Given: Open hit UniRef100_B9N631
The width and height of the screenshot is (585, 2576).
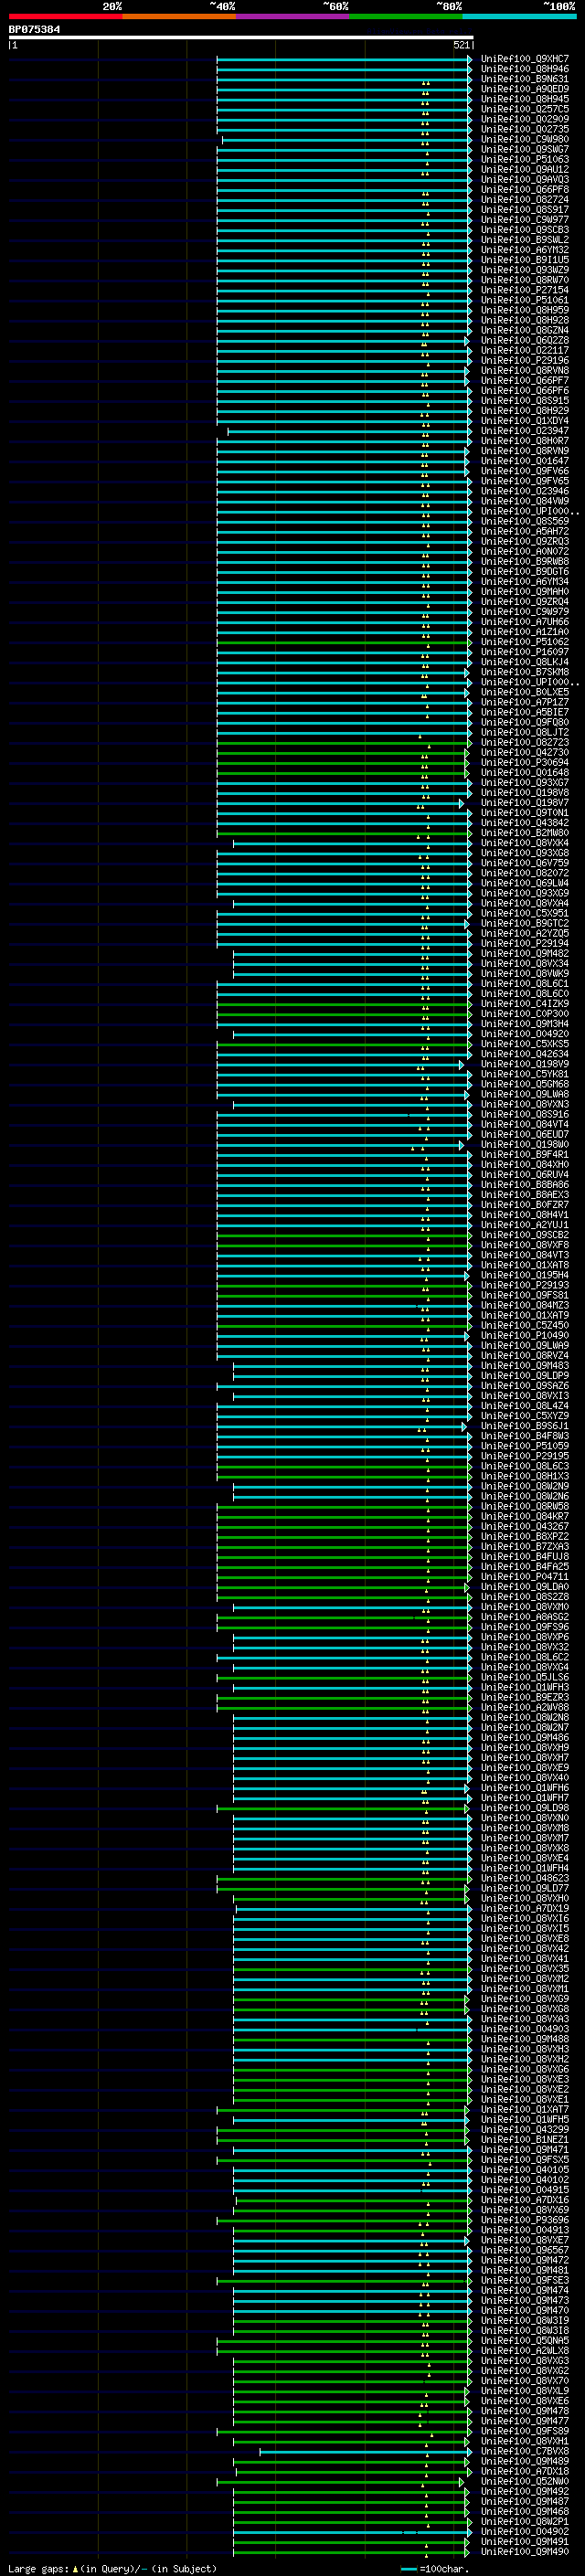Looking at the screenshot, I should point(525,79).
